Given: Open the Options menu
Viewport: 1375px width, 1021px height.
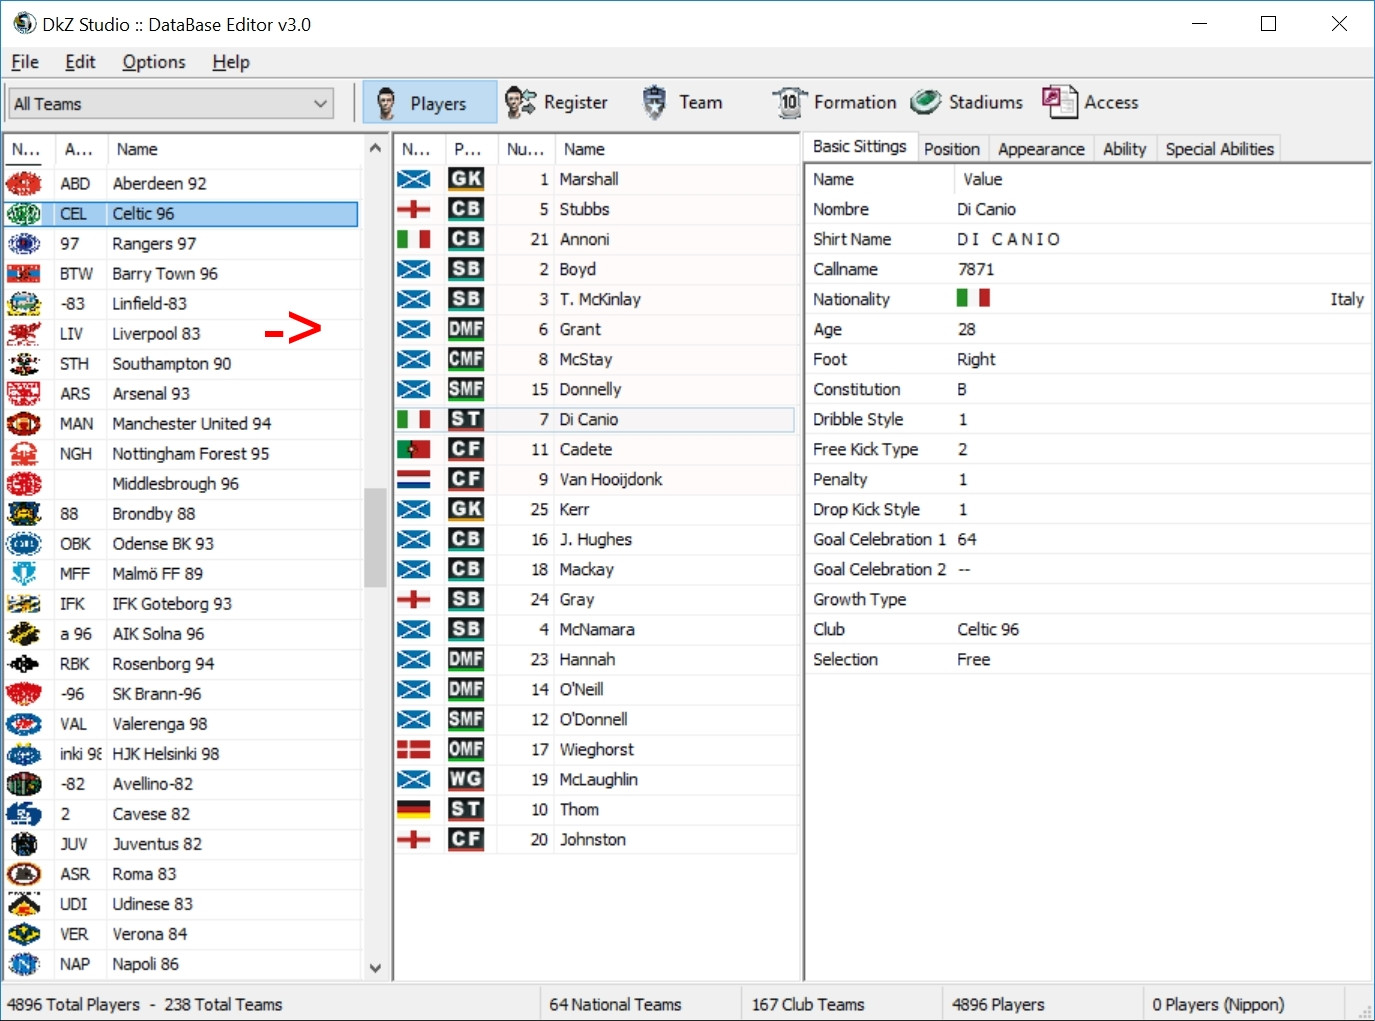Looking at the screenshot, I should (154, 62).
